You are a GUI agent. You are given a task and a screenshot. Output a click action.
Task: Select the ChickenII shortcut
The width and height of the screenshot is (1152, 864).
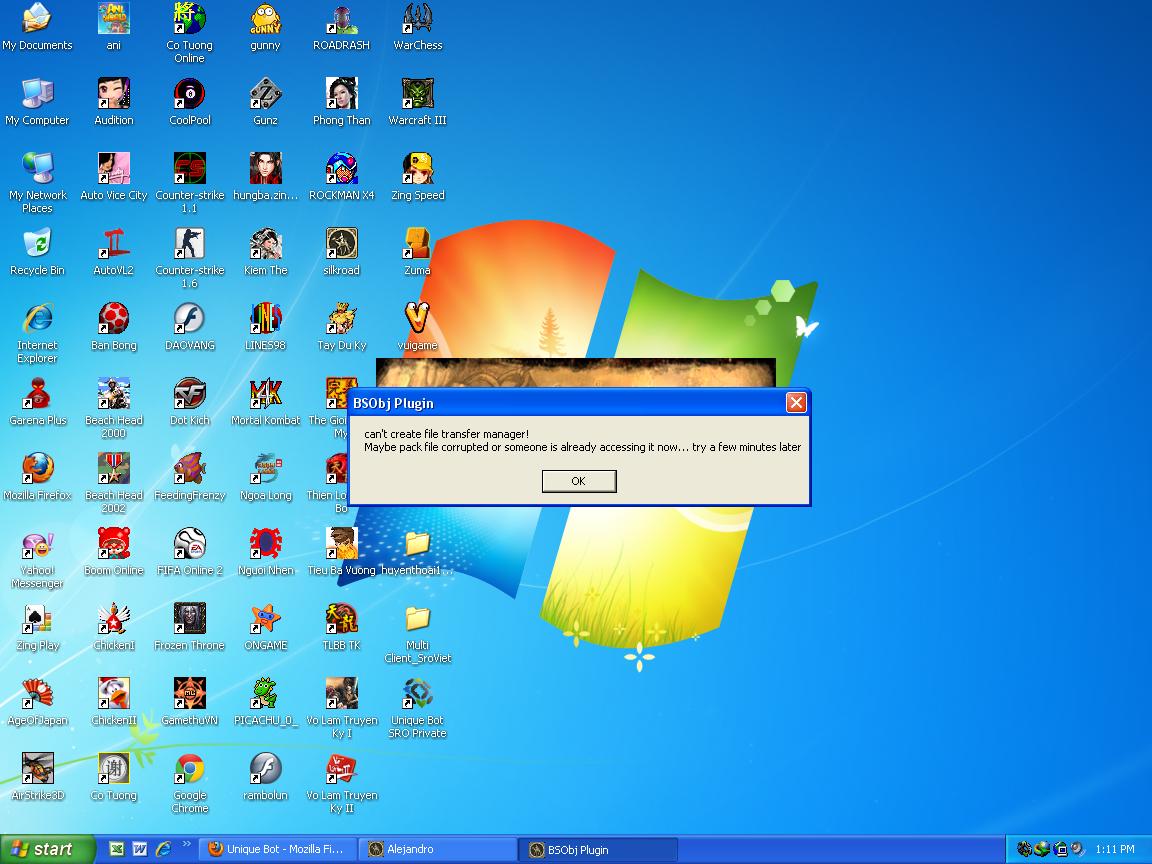tap(114, 702)
